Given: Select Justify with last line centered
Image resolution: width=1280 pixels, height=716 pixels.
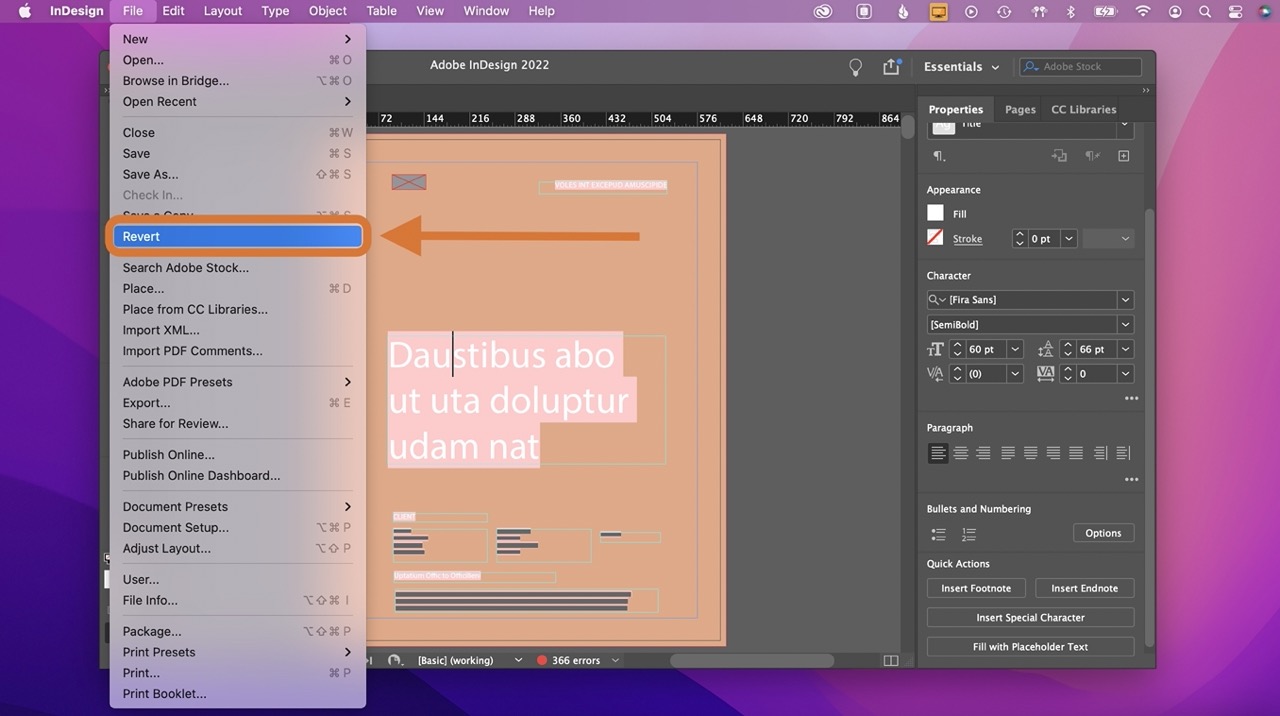Looking at the screenshot, I should tap(1030, 453).
